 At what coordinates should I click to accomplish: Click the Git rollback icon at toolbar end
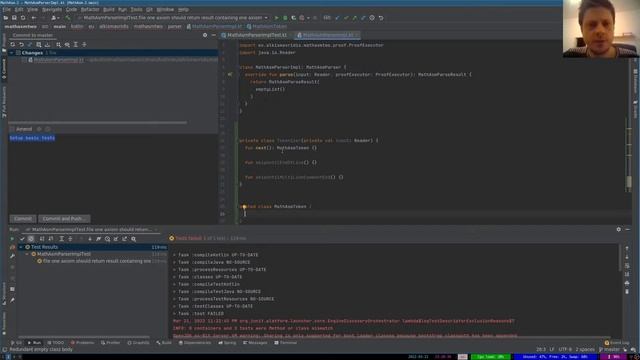coord(381,18)
